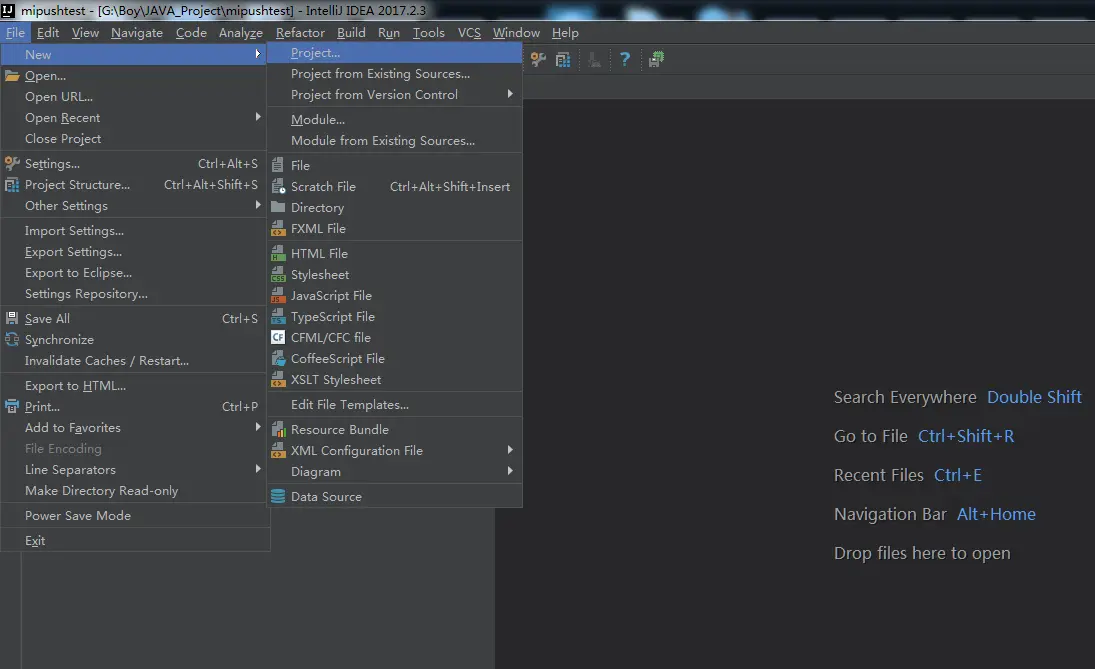1095x669 pixels.
Task: Create a new File from the submenu
Action: coord(395,166)
